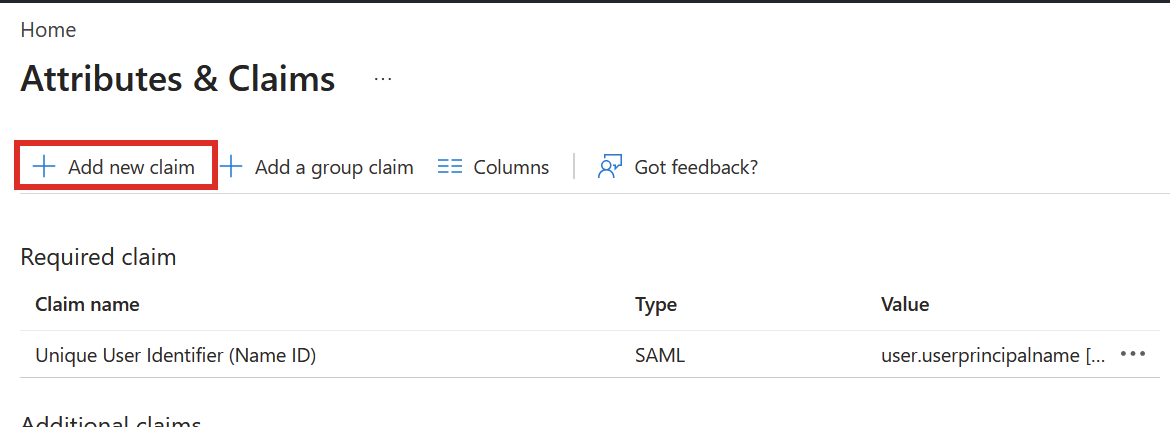Click the feedback person icon
The width and height of the screenshot is (1170, 427).
click(x=610, y=167)
